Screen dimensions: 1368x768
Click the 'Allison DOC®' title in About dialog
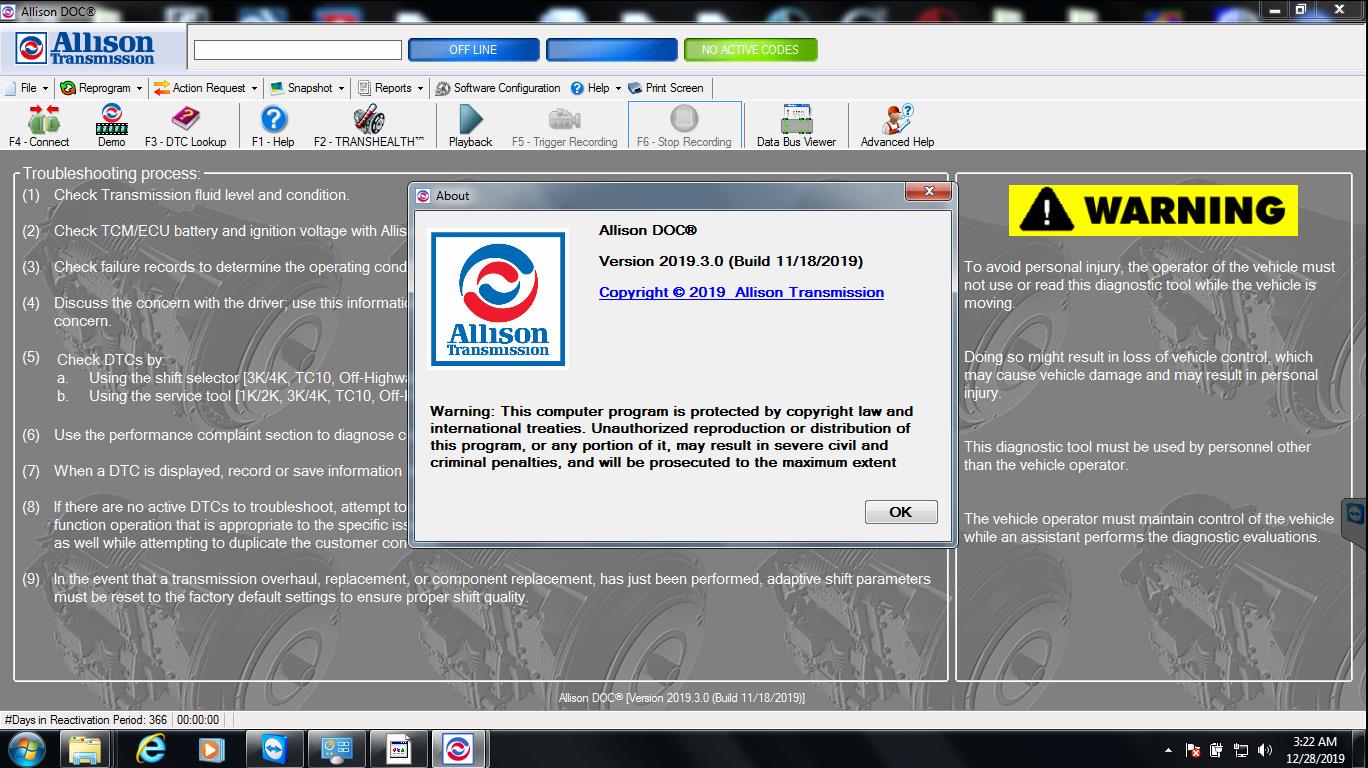[648, 230]
